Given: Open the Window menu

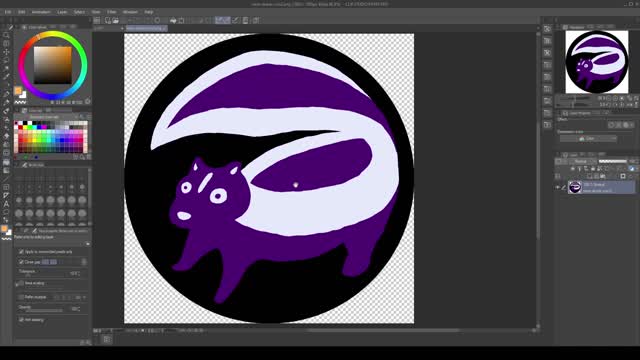Looking at the screenshot, I should click(x=130, y=12).
